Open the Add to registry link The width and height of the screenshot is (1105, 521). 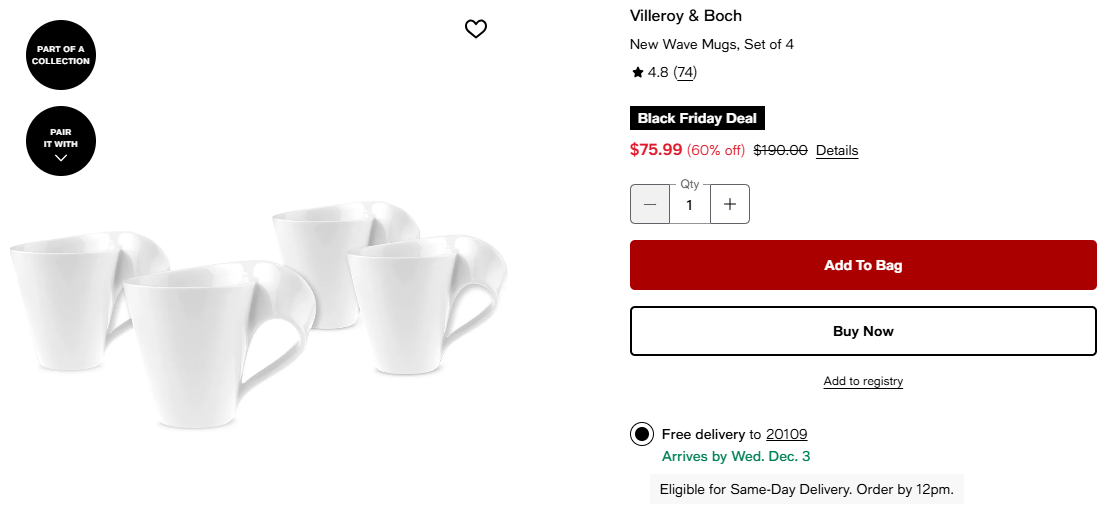click(x=863, y=381)
